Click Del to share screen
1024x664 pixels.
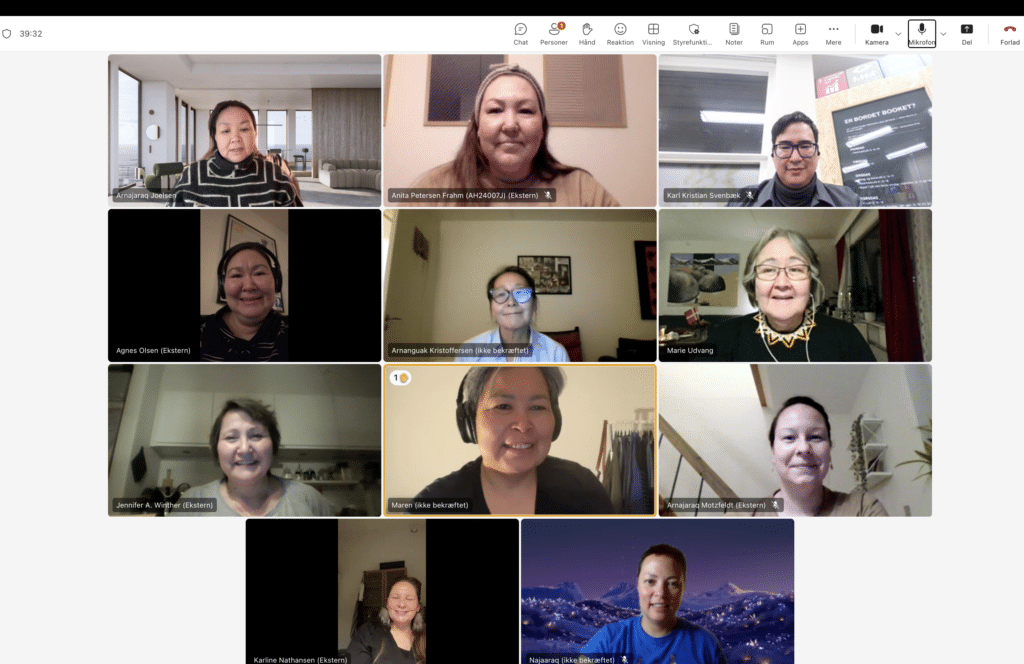click(x=966, y=33)
